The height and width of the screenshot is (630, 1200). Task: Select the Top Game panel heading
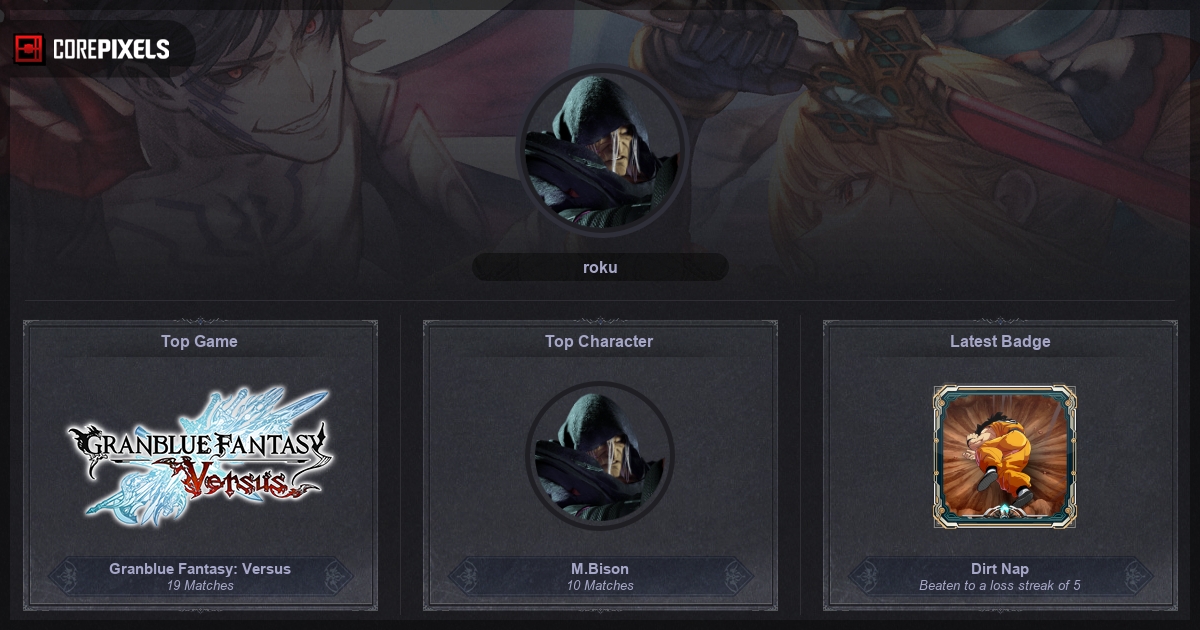[200, 341]
